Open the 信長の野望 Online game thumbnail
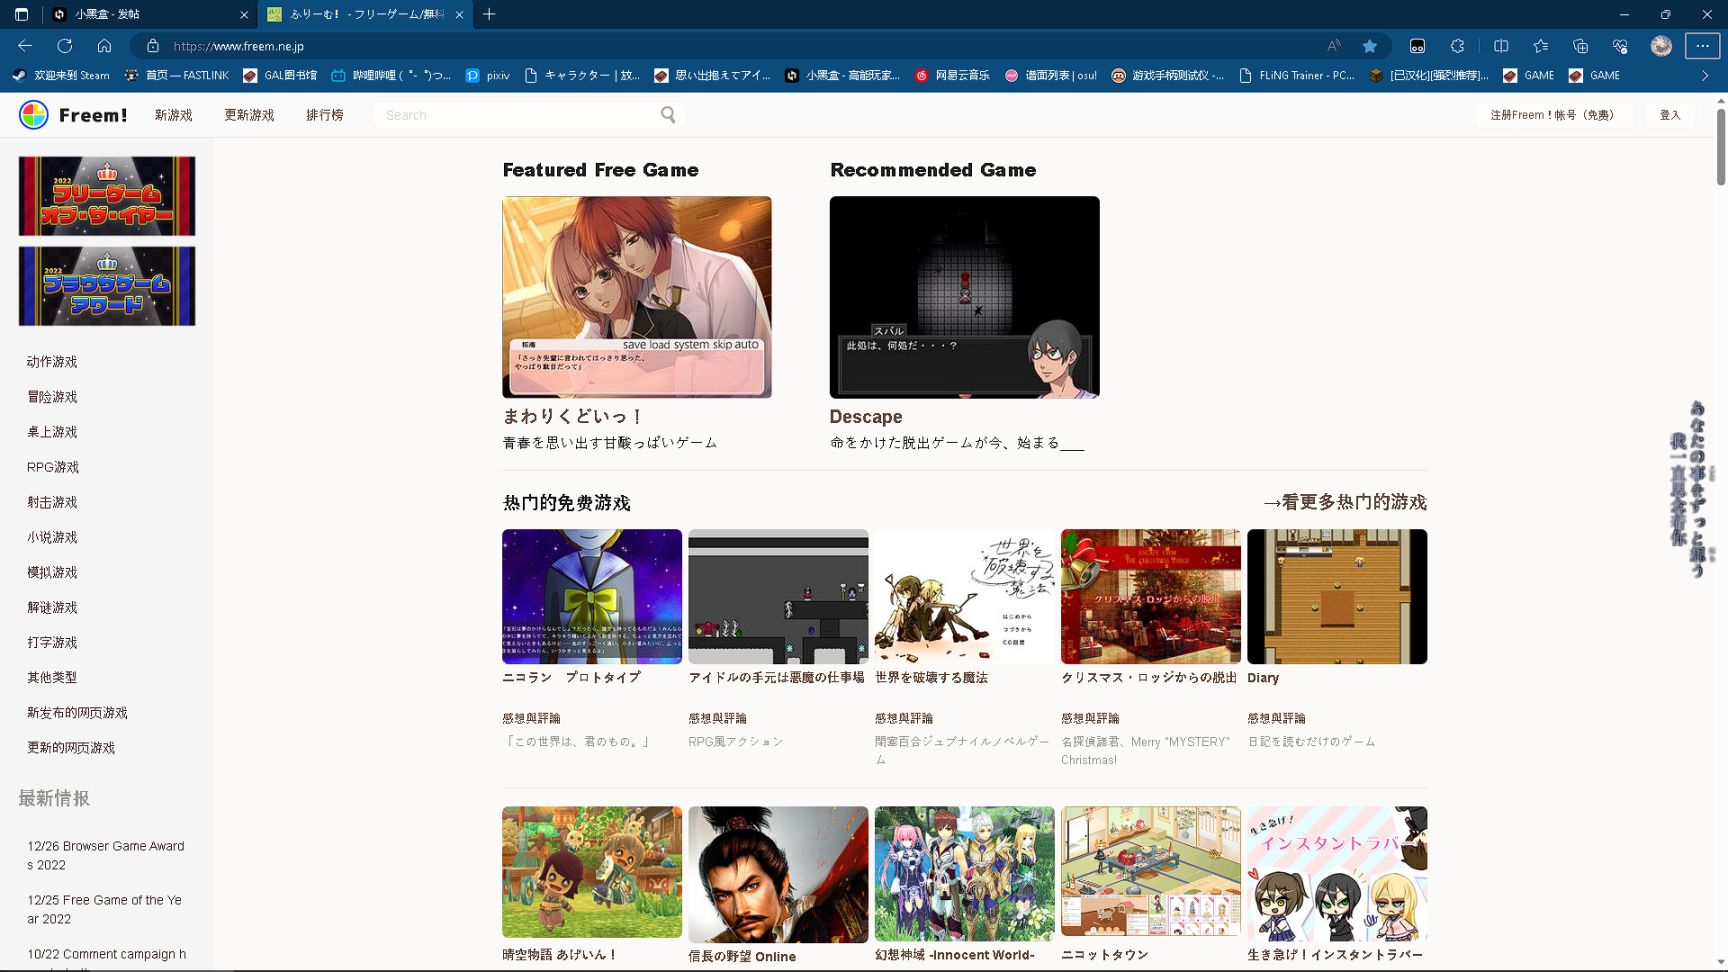 point(778,874)
